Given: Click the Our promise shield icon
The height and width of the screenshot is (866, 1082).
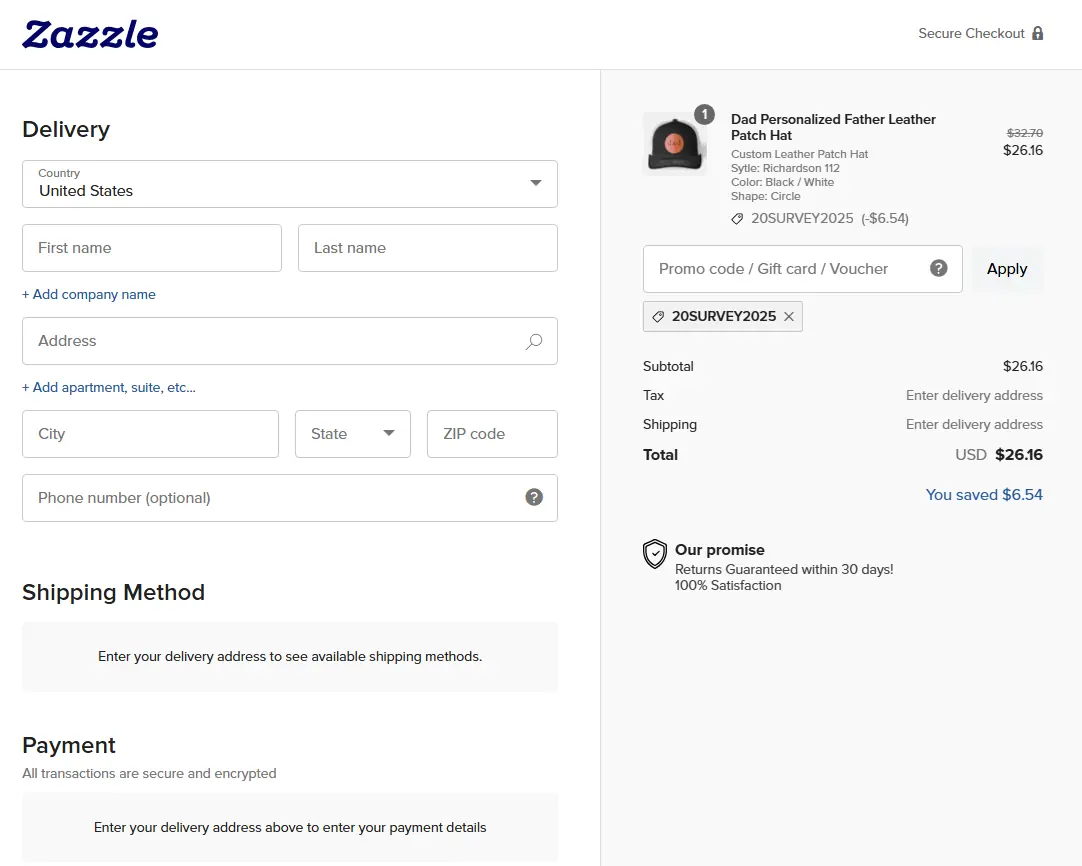Looking at the screenshot, I should click(655, 554).
